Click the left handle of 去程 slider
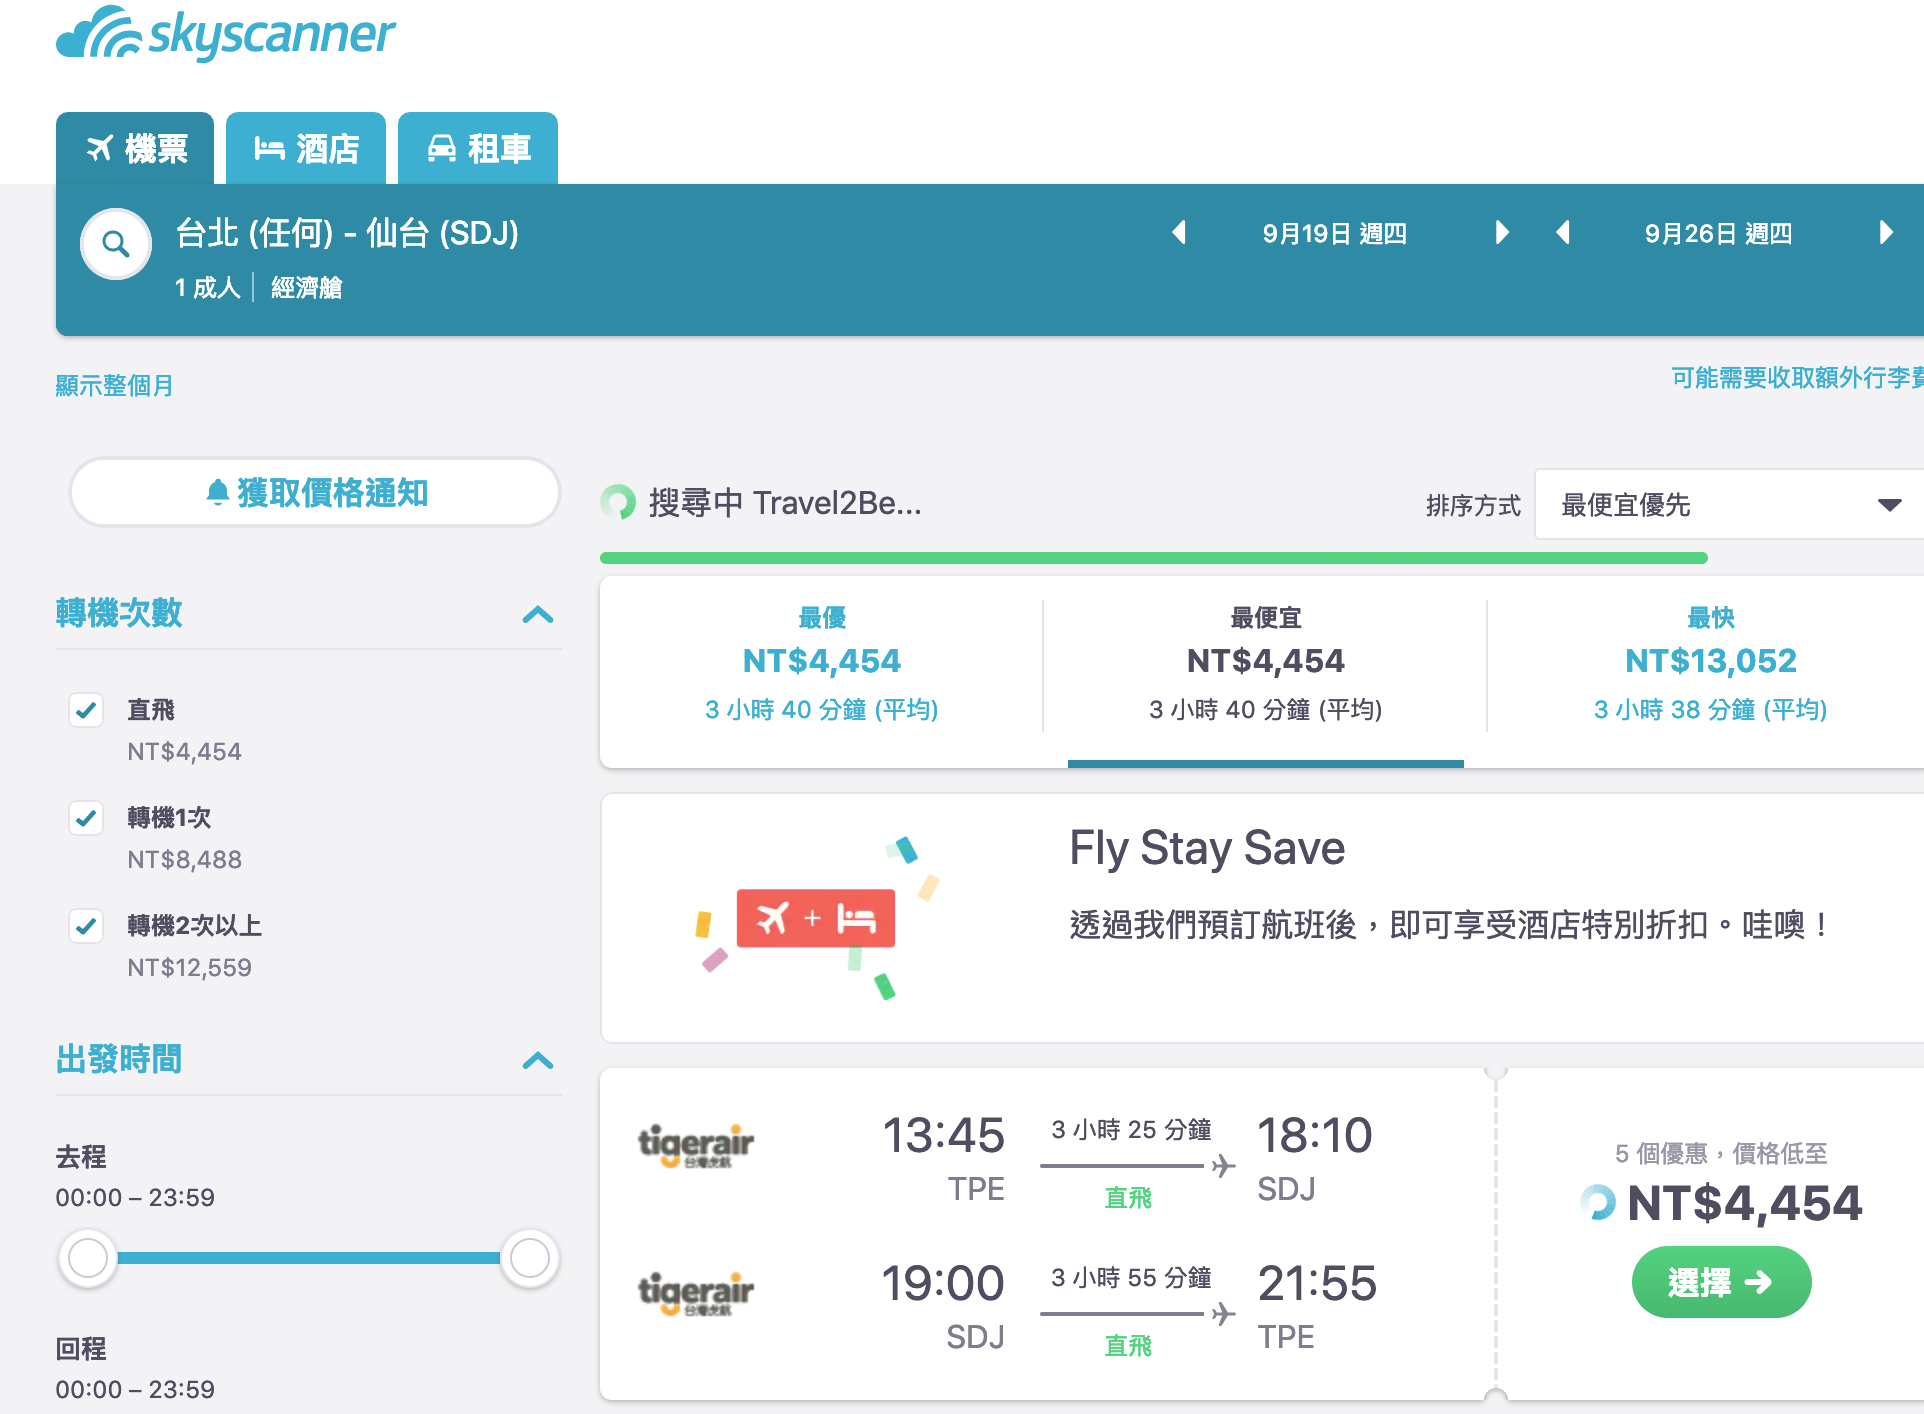The width and height of the screenshot is (1924, 1414). click(x=88, y=1258)
